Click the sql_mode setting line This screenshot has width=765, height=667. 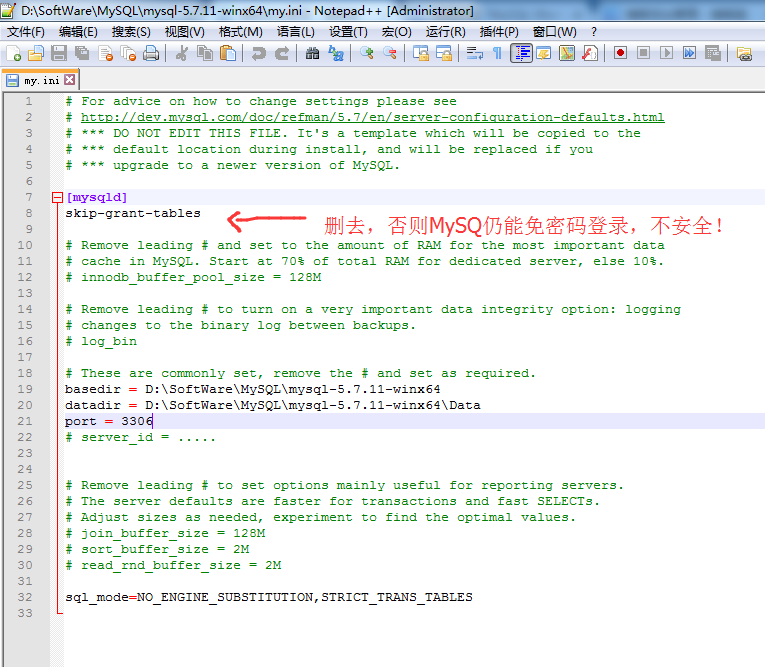[269, 597]
